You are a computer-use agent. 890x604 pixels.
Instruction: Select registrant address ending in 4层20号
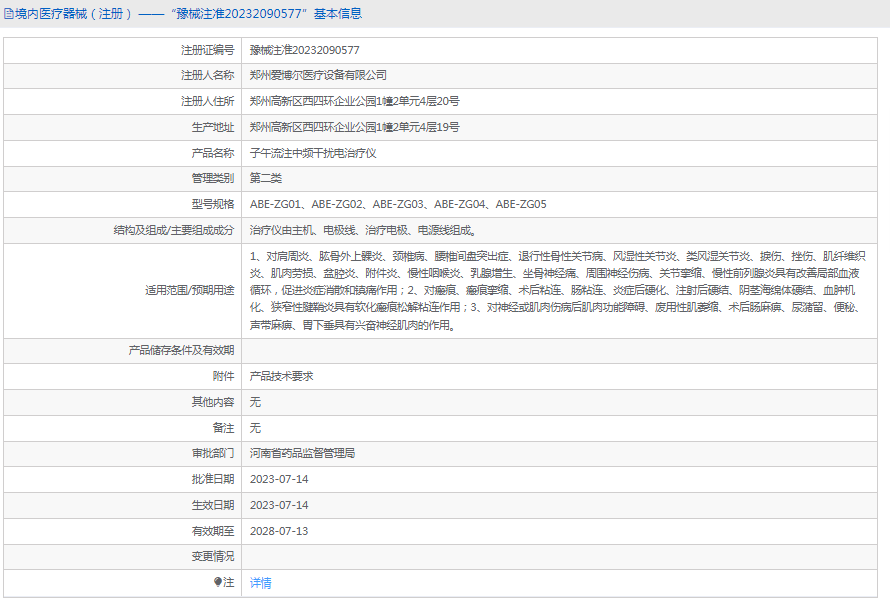click(x=355, y=101)
